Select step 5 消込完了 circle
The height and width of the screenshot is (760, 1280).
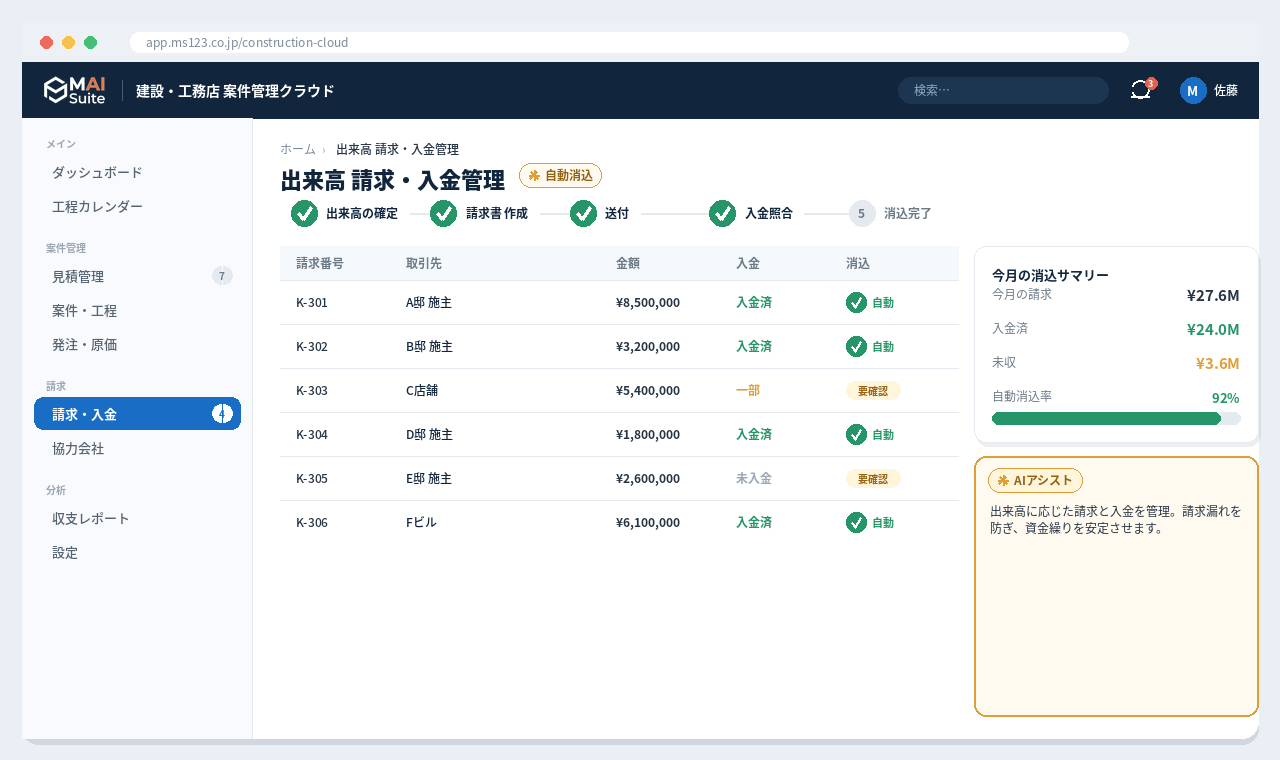pos(862,213)
